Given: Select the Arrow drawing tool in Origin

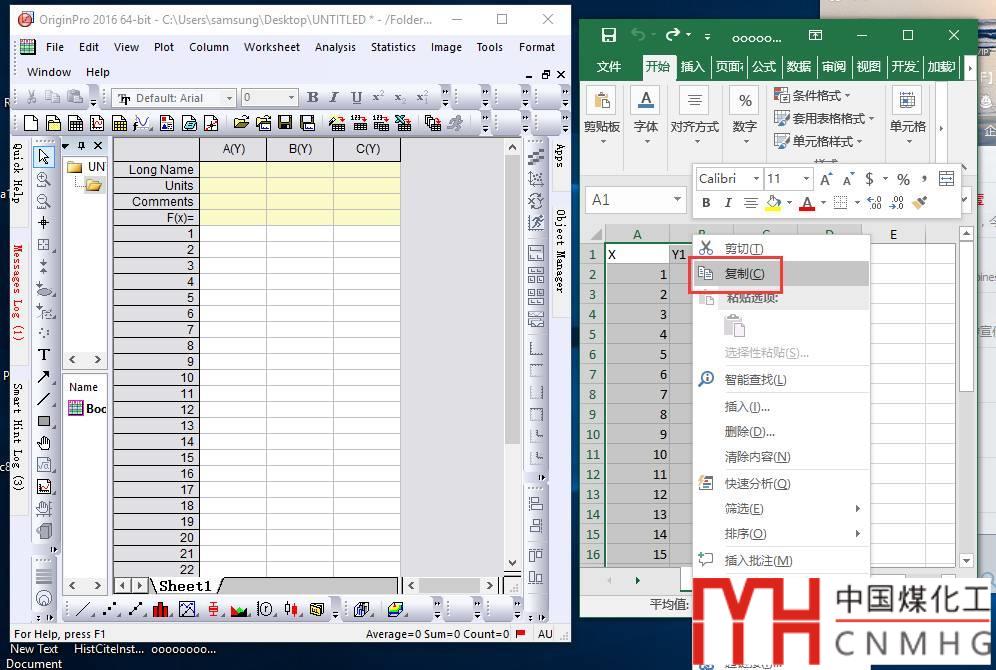Looking at the screenshot, I should click(x=43, y=377).
